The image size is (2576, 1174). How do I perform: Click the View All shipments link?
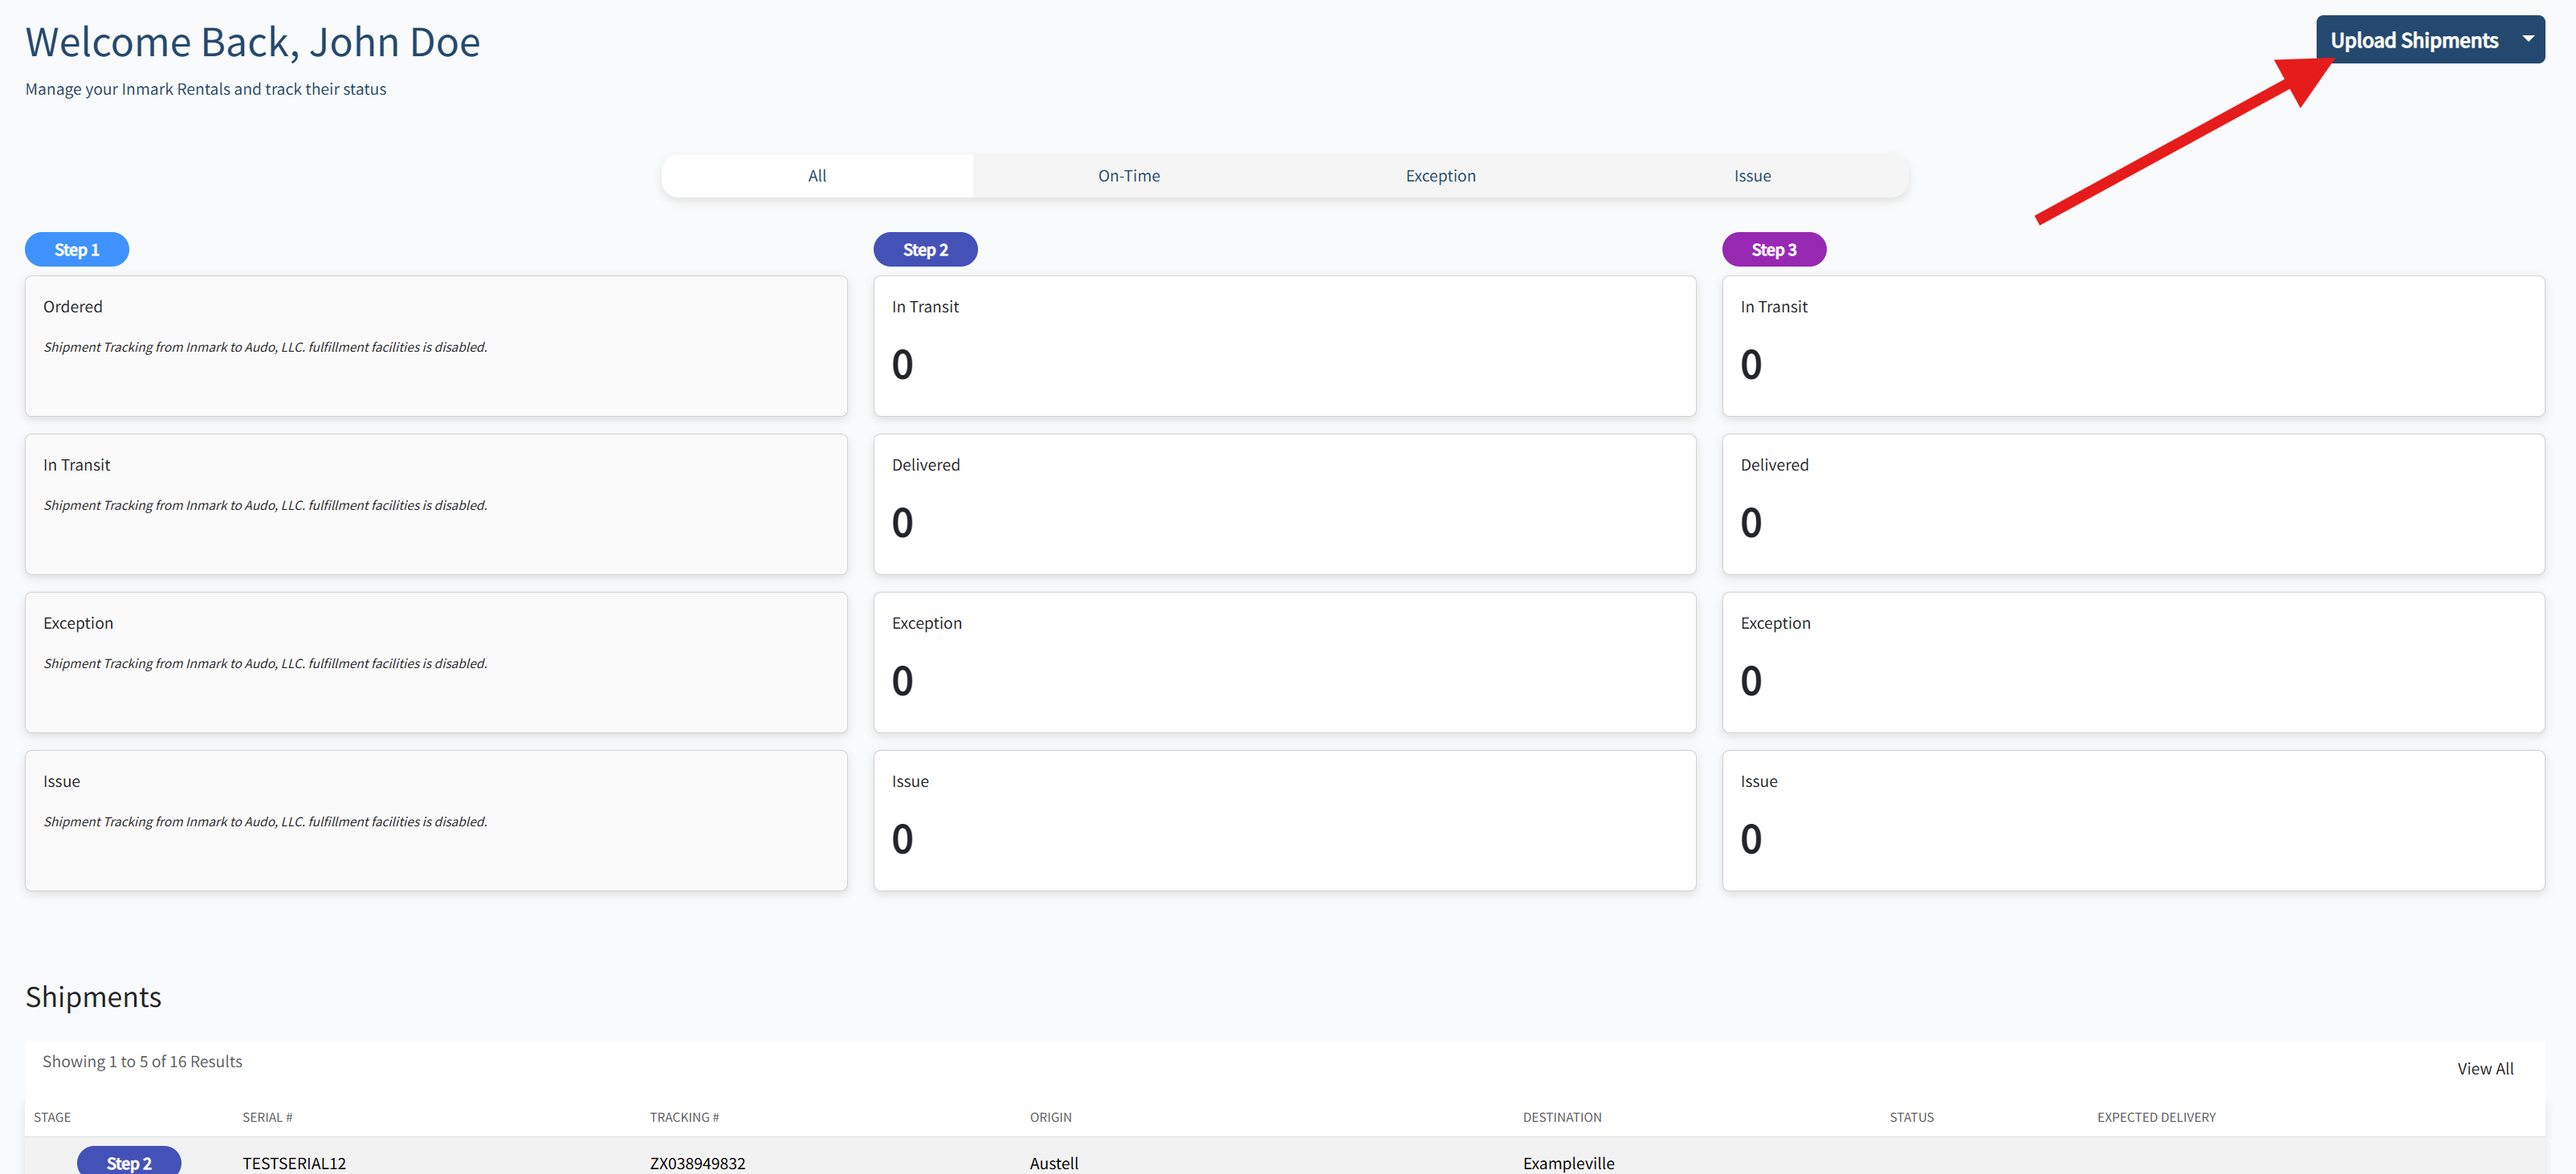coord(2485,1069)
